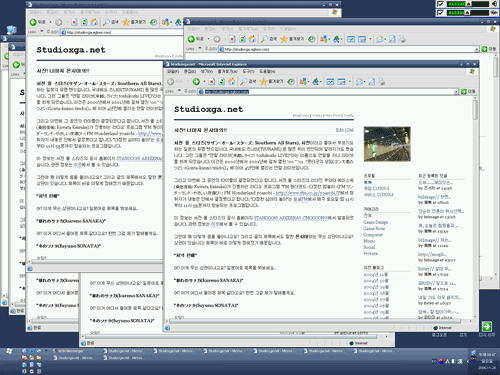Toggle the lower volume widget checkbox

point(440,13)
